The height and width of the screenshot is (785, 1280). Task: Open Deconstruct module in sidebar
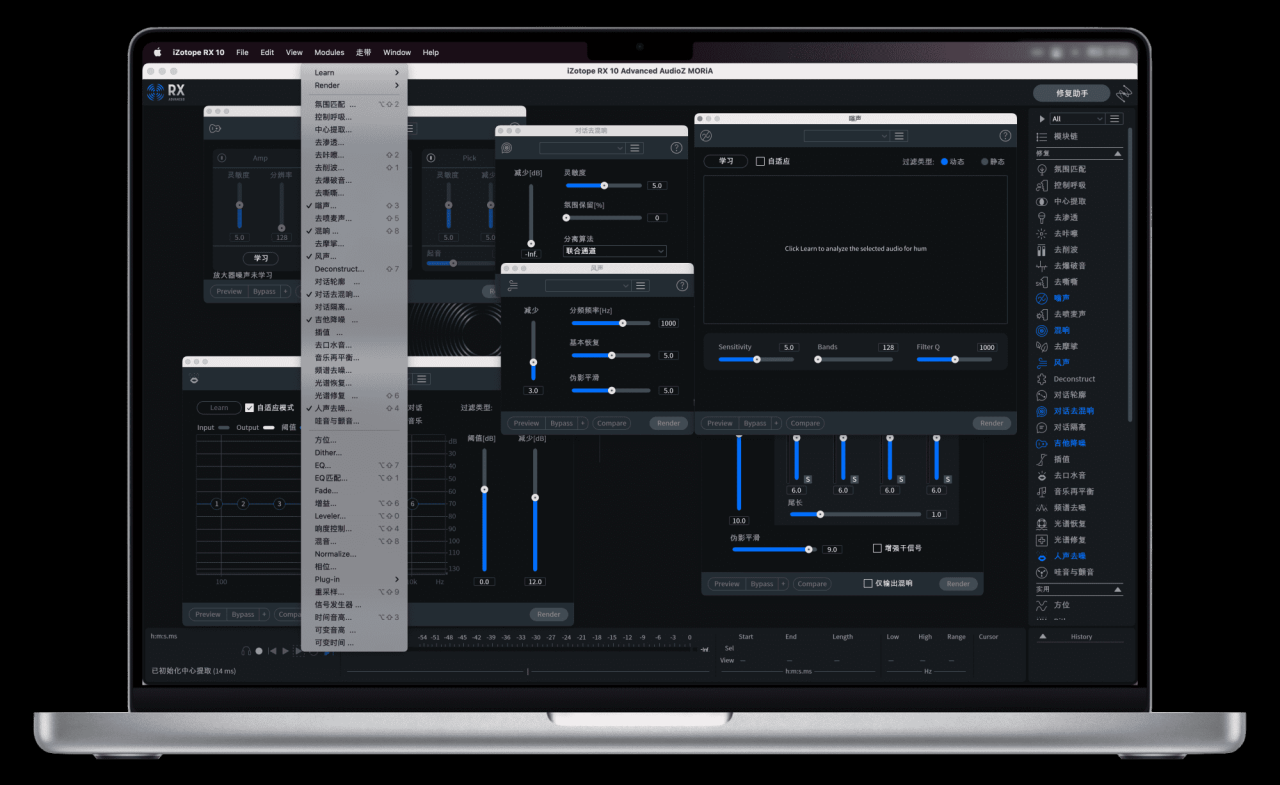pos(1074,379)
